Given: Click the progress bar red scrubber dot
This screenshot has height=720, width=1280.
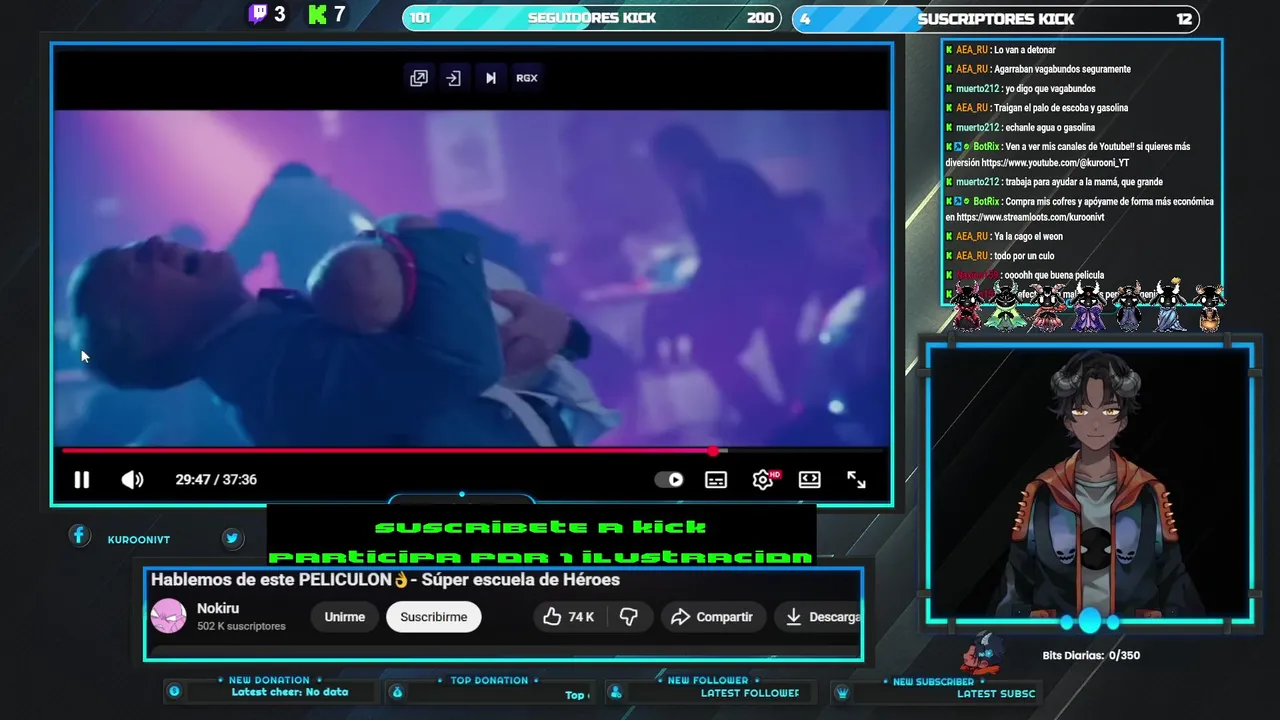Looking at the screenshot, I should (713, 451).
